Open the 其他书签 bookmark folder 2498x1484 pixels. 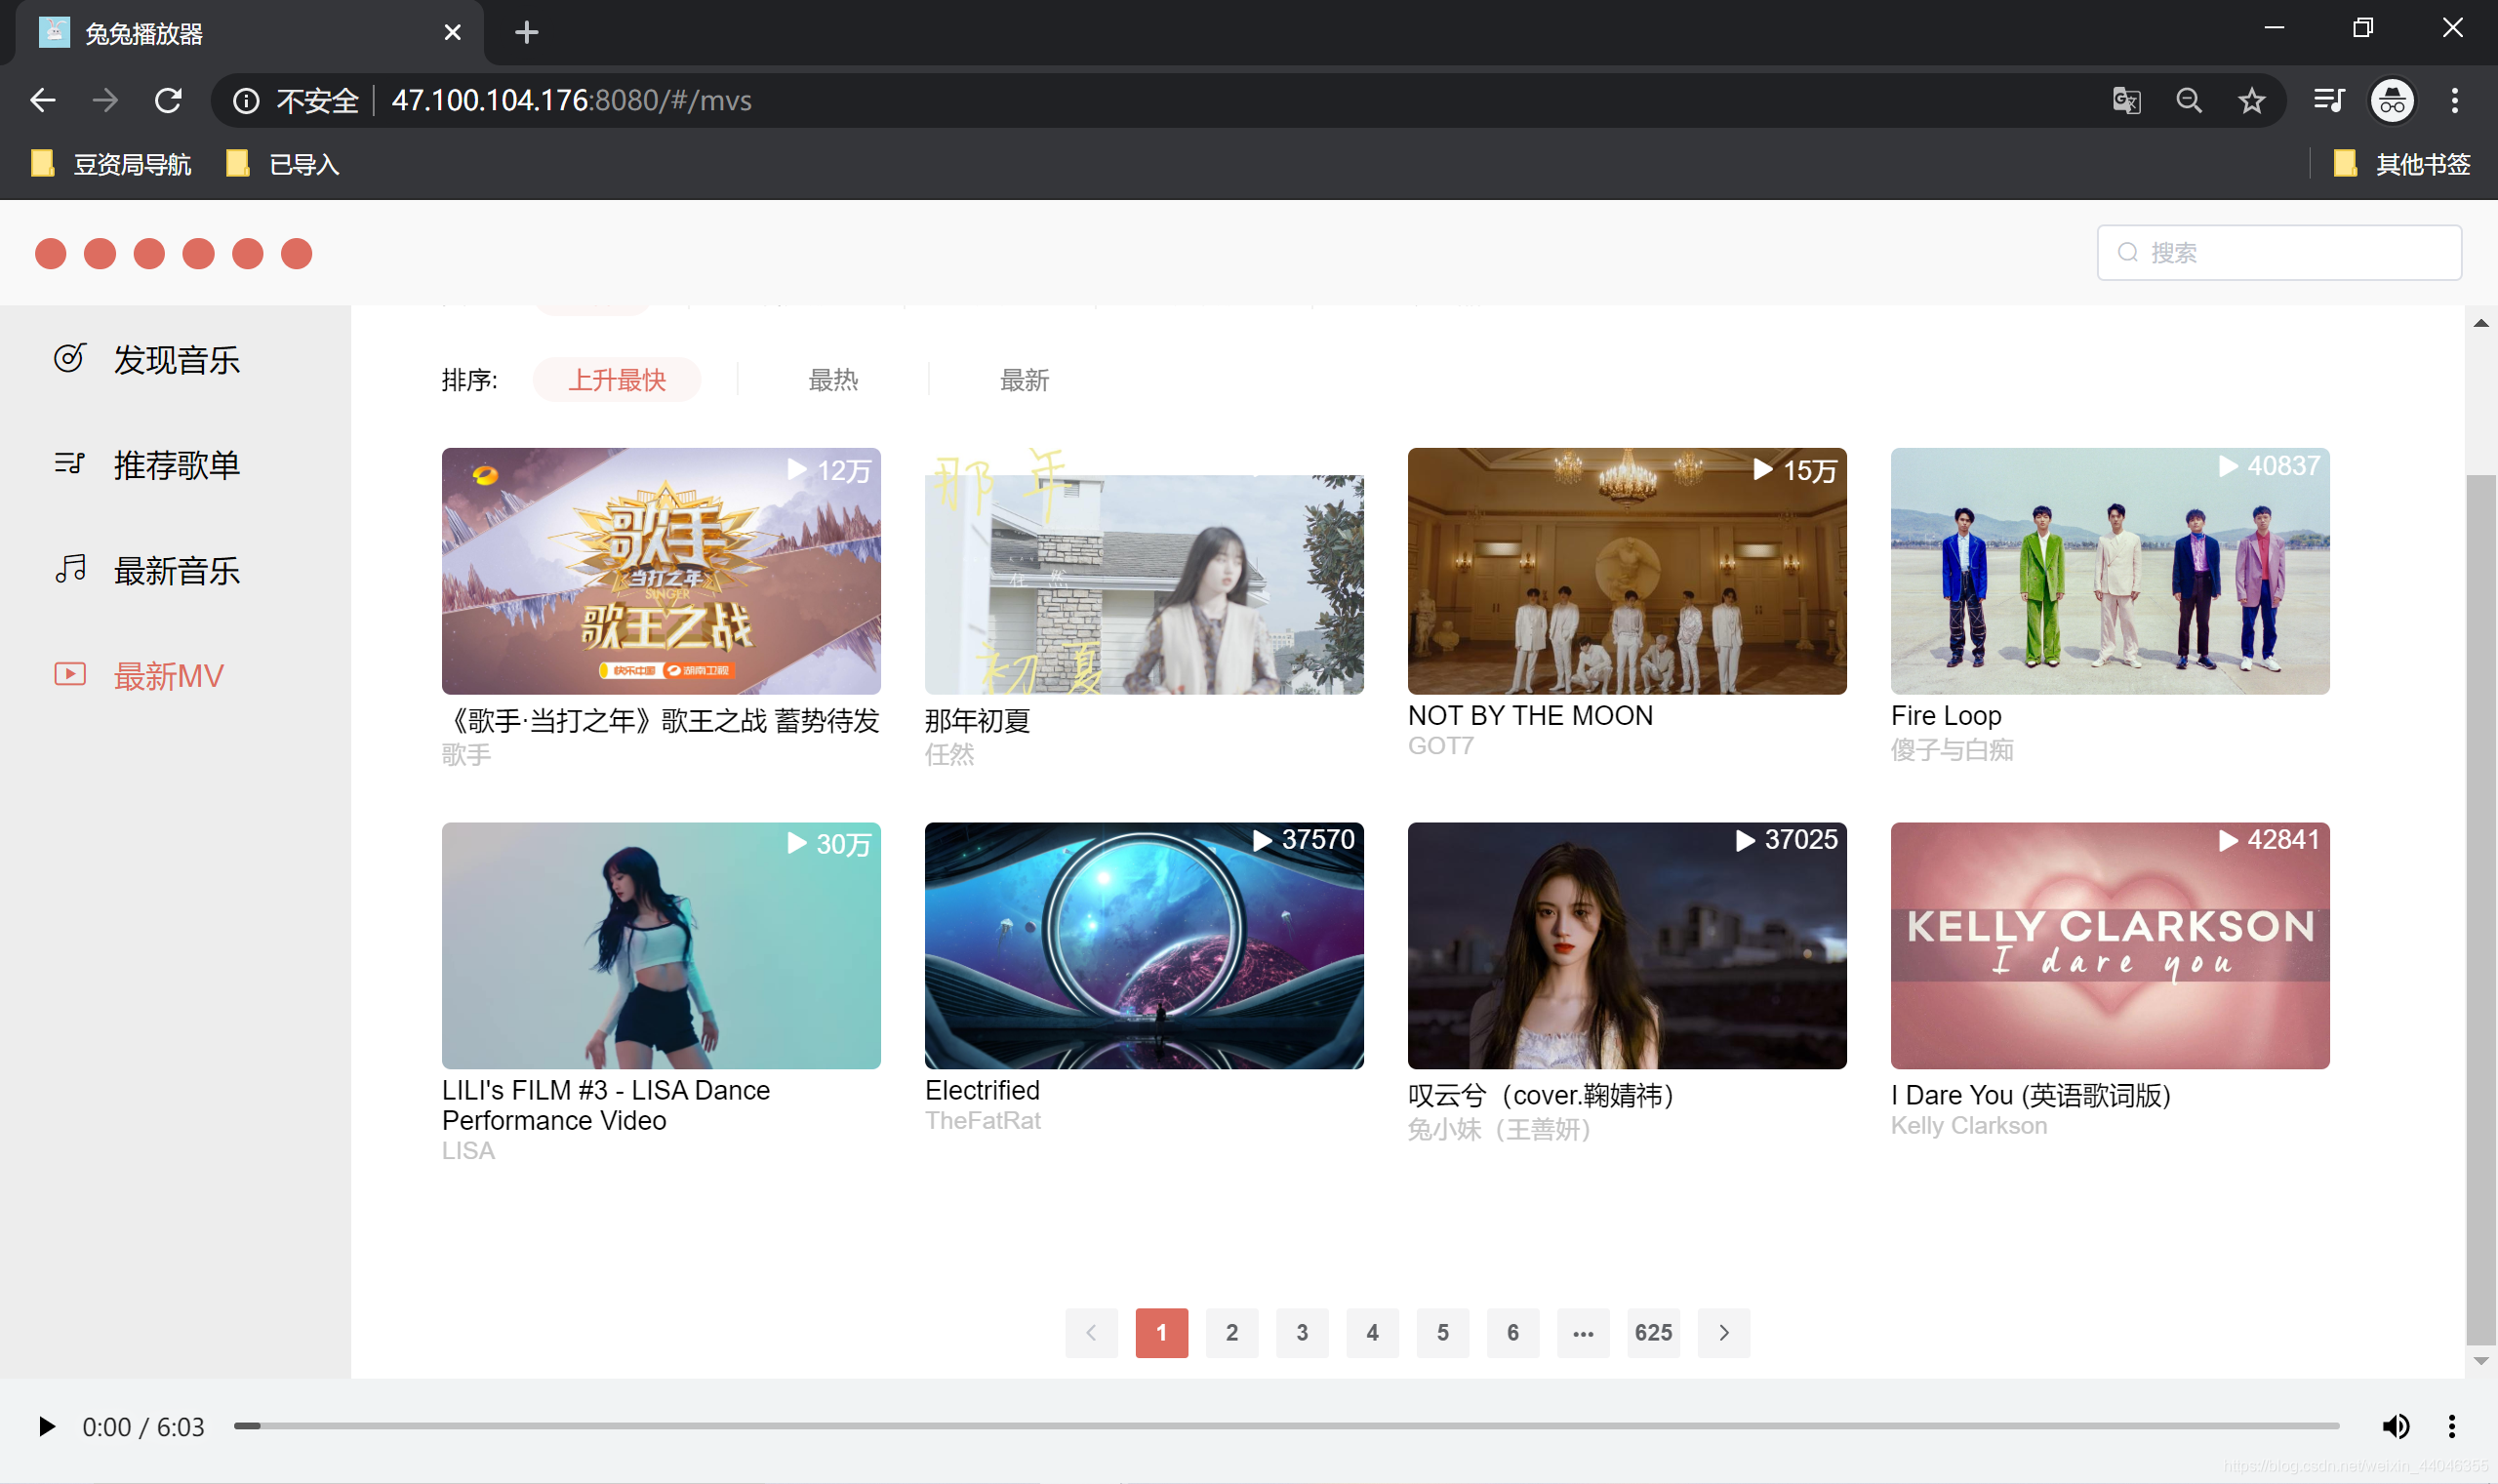(x=2402, y=164)
